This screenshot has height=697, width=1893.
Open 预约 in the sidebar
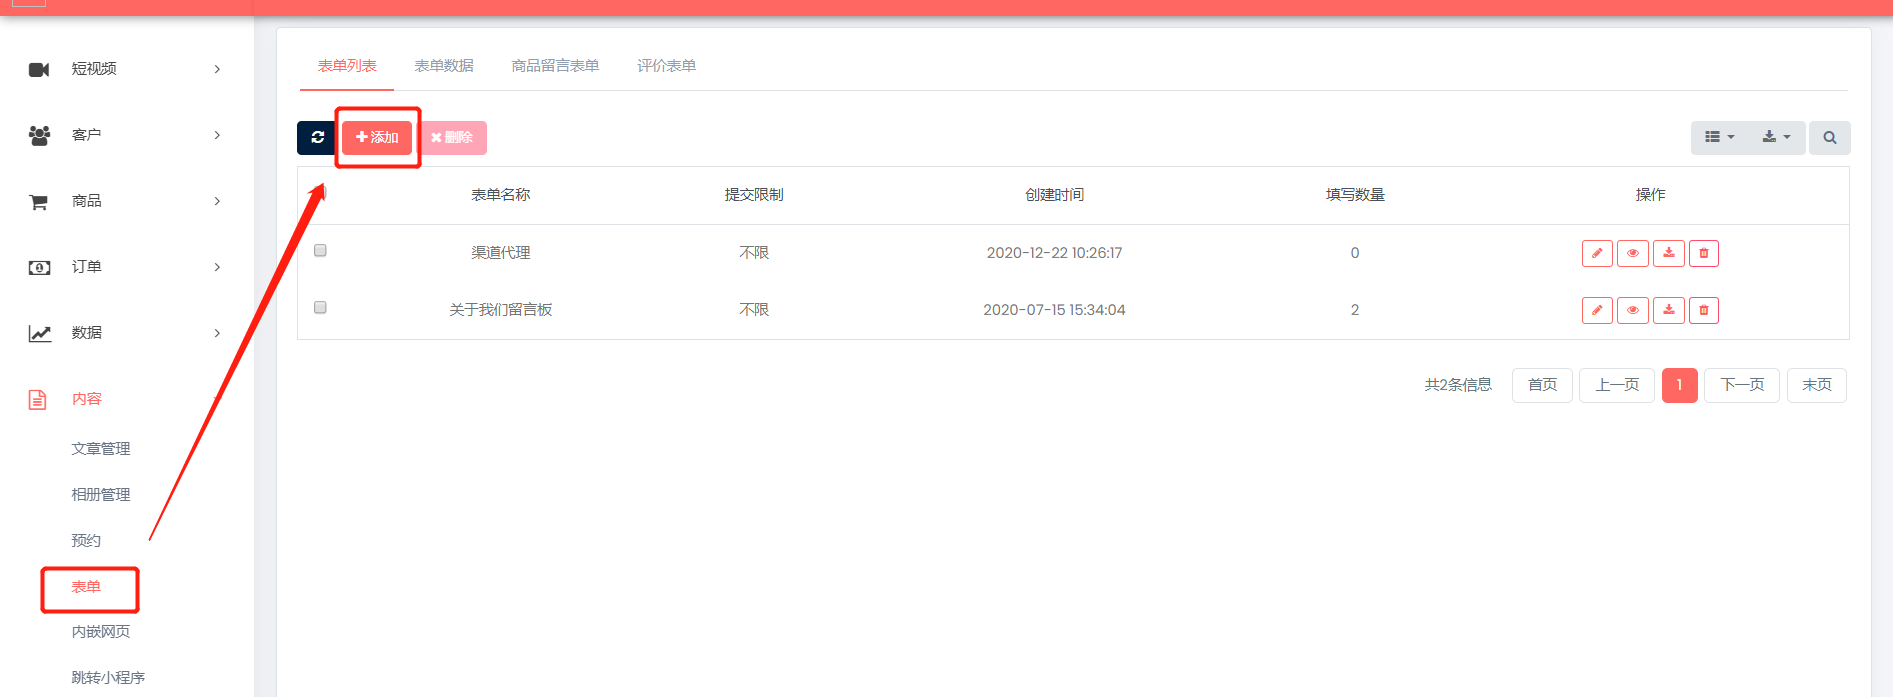pos(86,541)
